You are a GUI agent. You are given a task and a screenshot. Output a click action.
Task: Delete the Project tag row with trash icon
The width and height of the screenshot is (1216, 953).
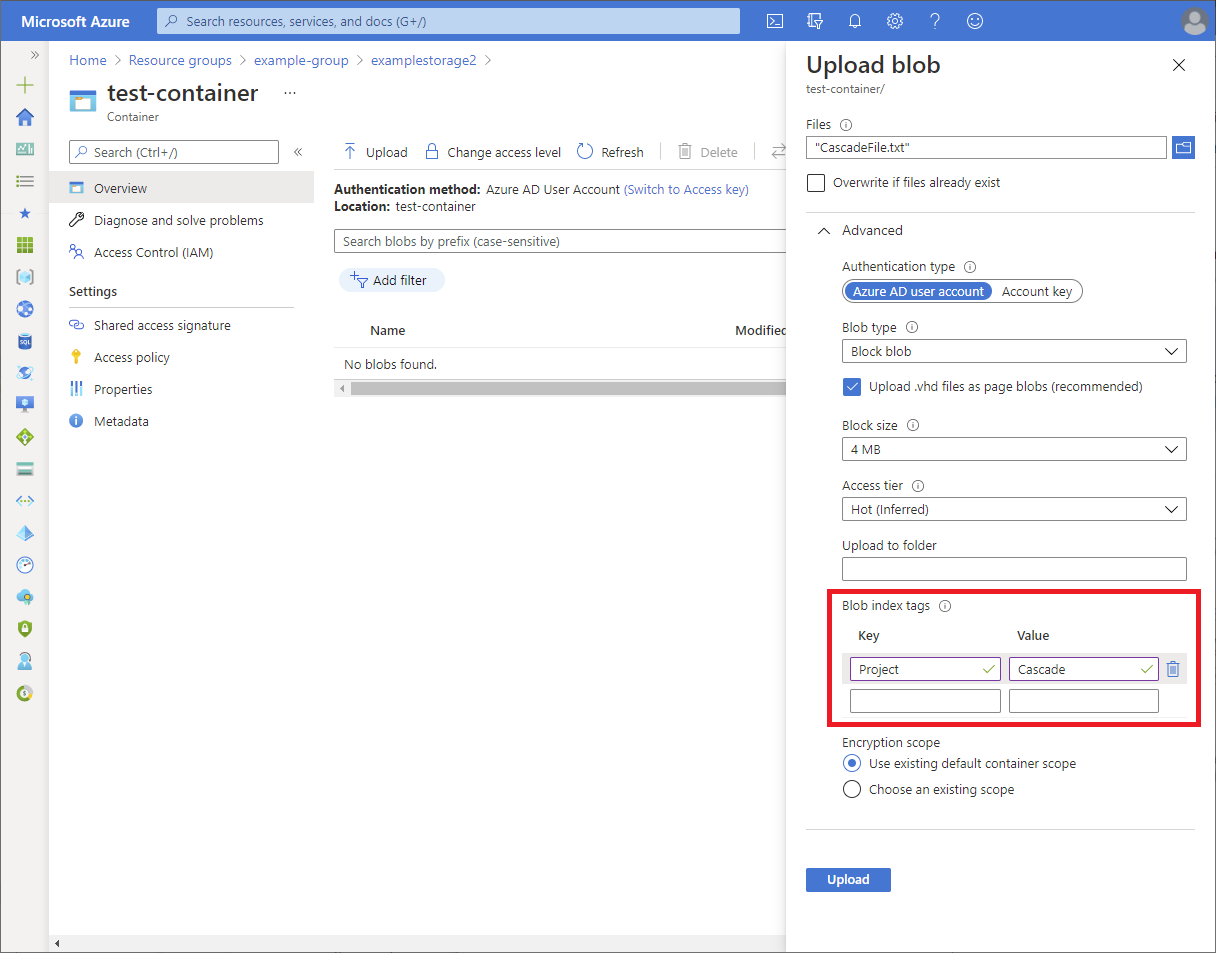(x=1173, y=669)
